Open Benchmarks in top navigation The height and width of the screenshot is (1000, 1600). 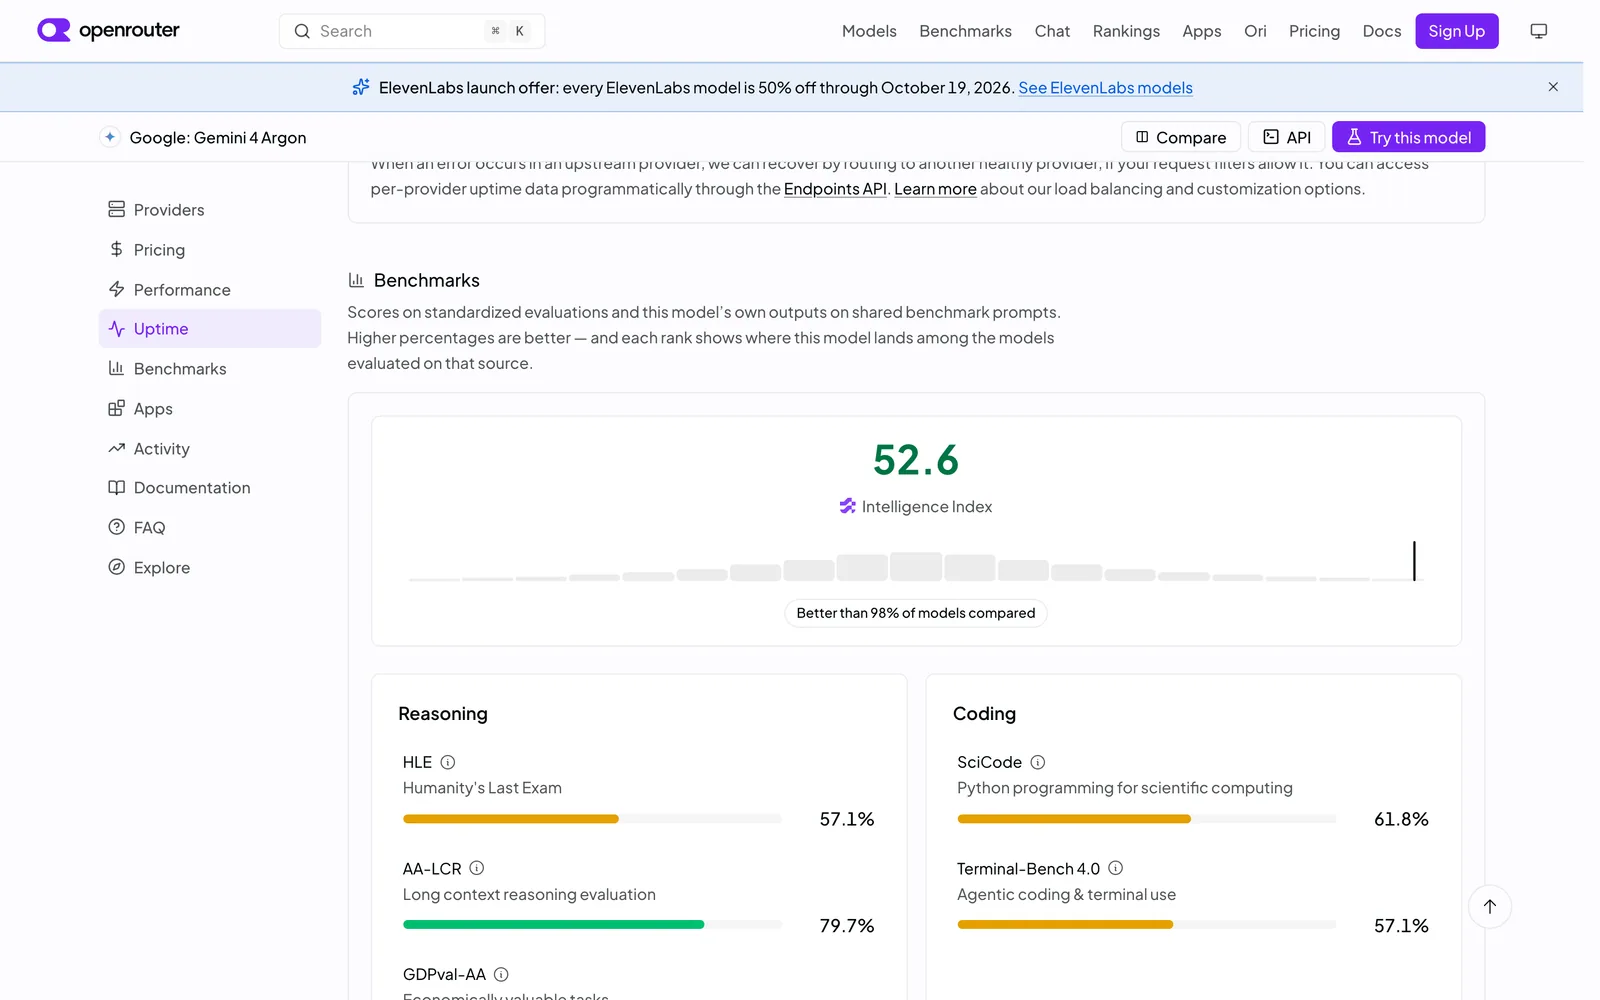[x=965, y=31]
